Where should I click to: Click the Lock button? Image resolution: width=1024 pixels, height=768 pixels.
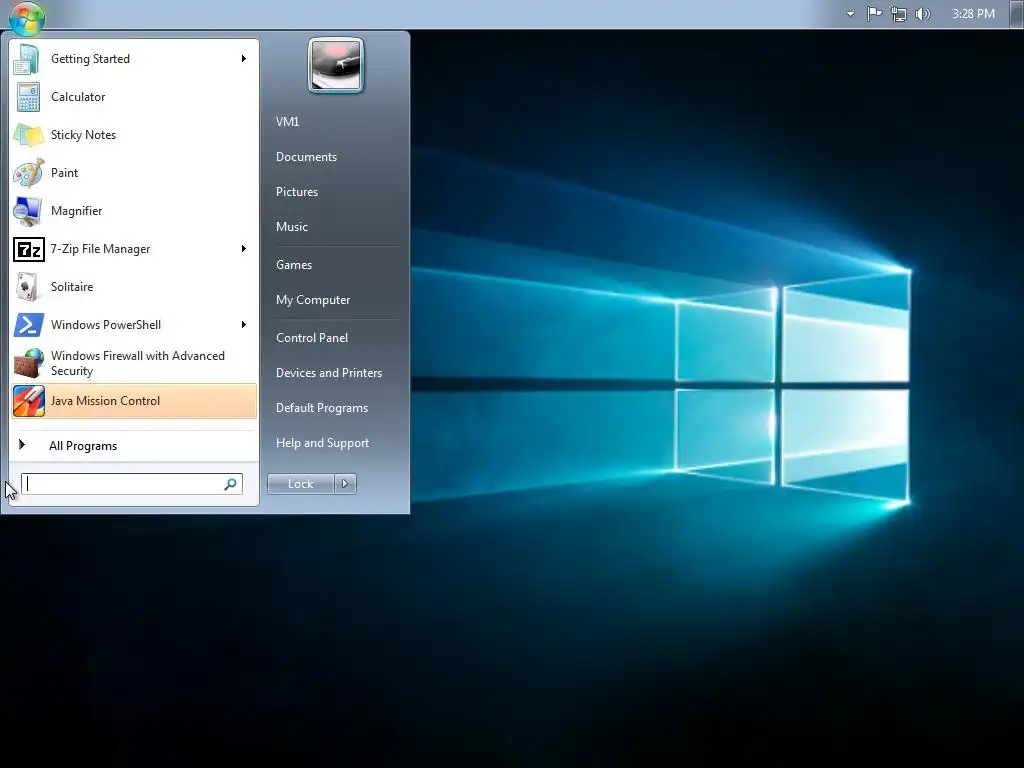point(300,484)
